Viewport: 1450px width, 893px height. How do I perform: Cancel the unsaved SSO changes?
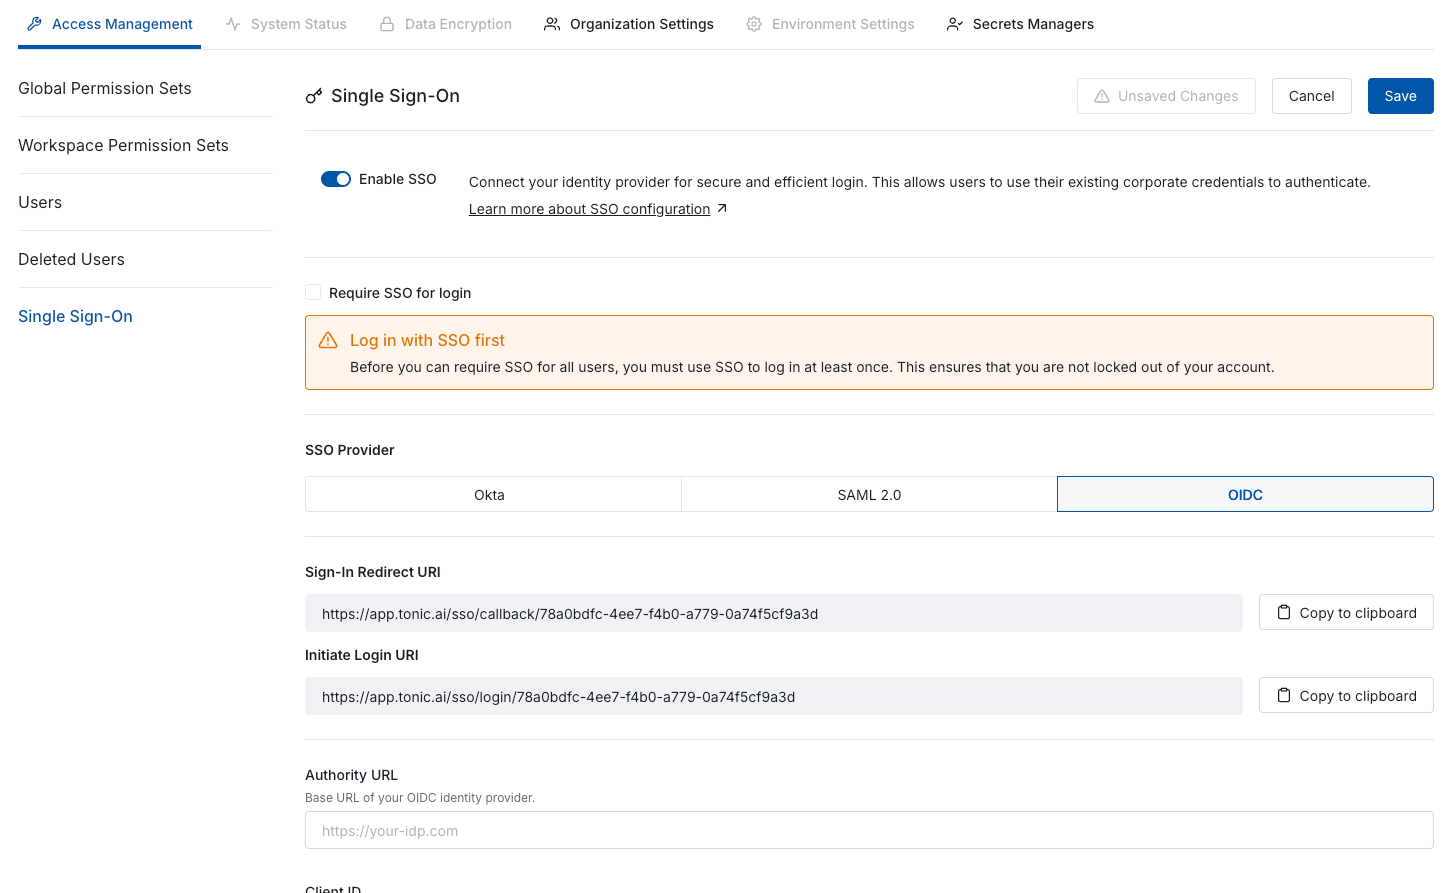[1311, 96]
